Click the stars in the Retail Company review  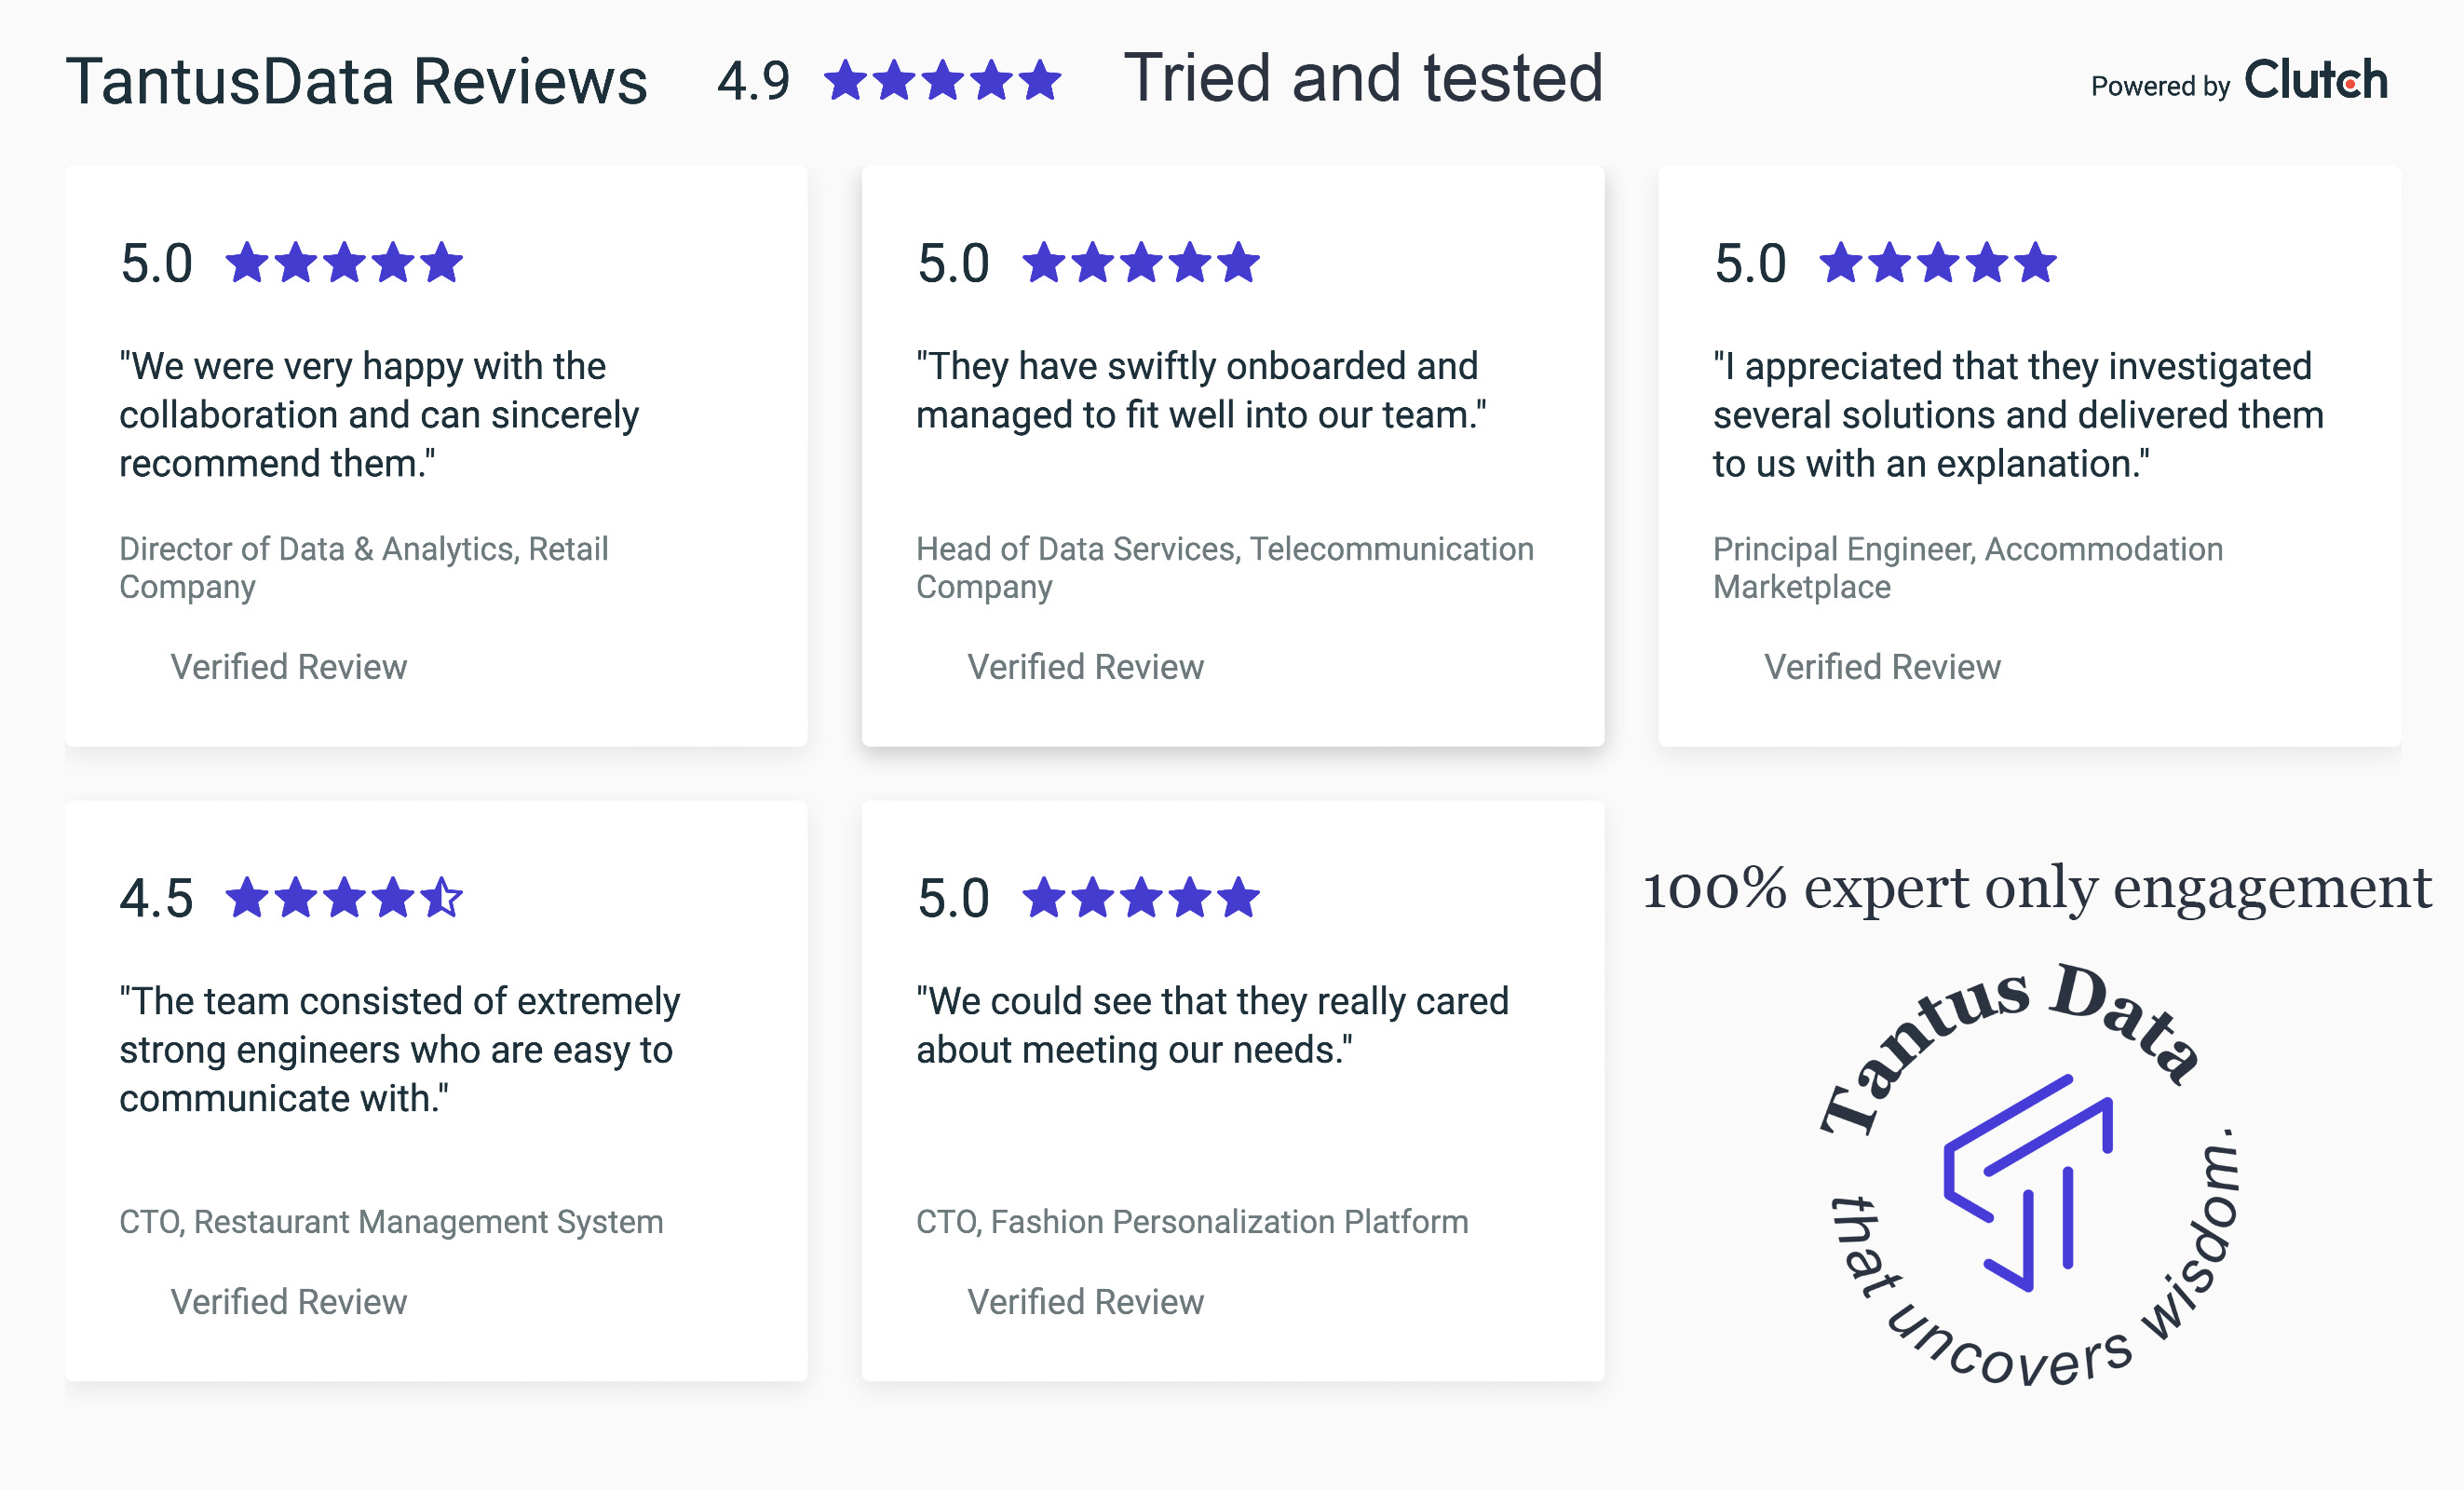tap(344, 263)
